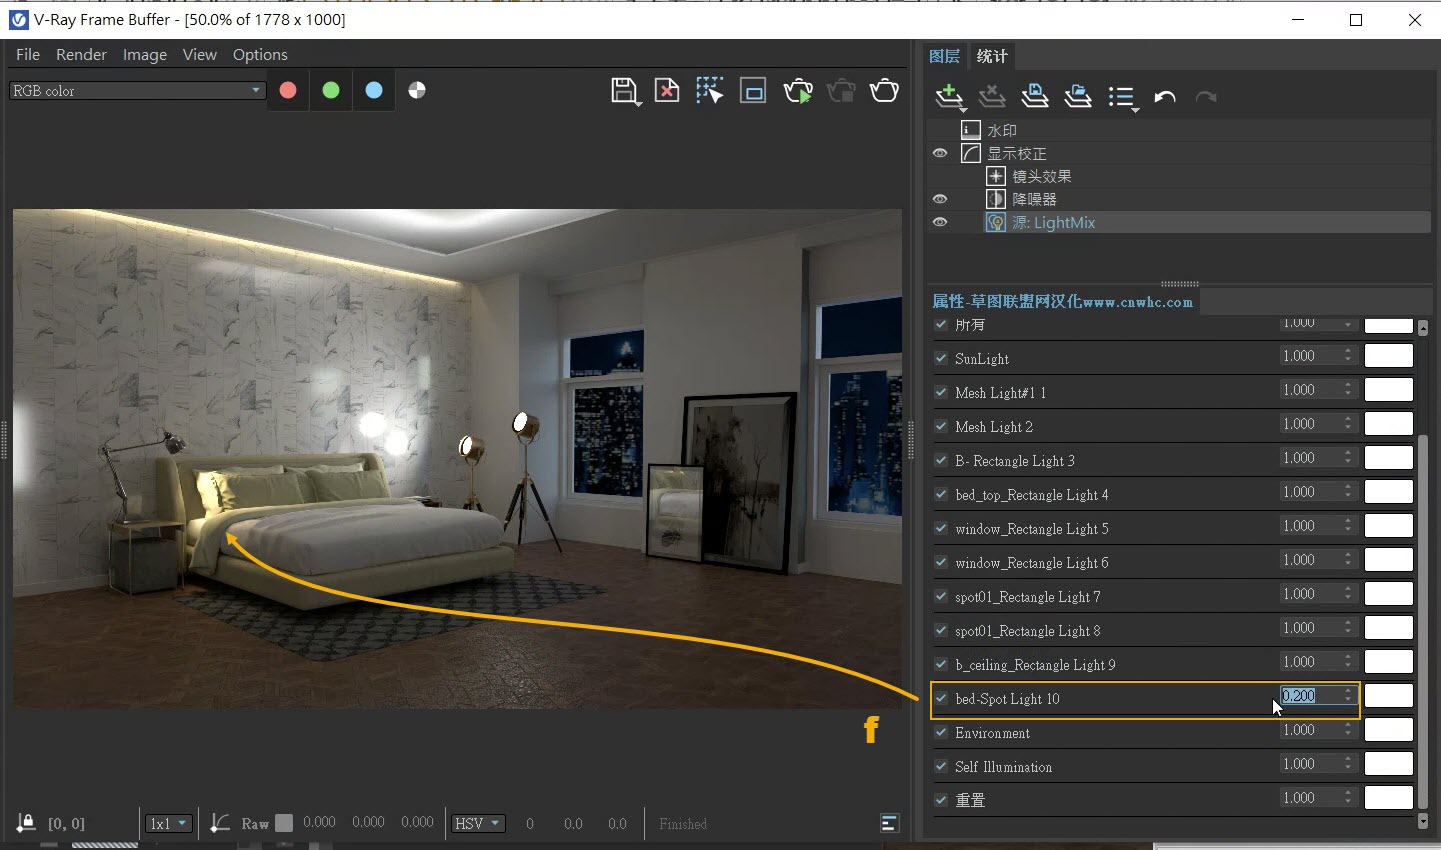Screen dimensions: 1441x850
Task: Toggle the green channel circle
Action: [x=331, y=90]
